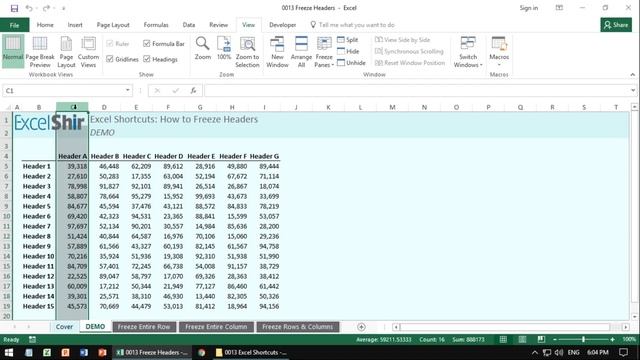The width and height of the screenshot is (640, 360).
Task: Open Ribbon Display Options
Action: tap(559, 8)
